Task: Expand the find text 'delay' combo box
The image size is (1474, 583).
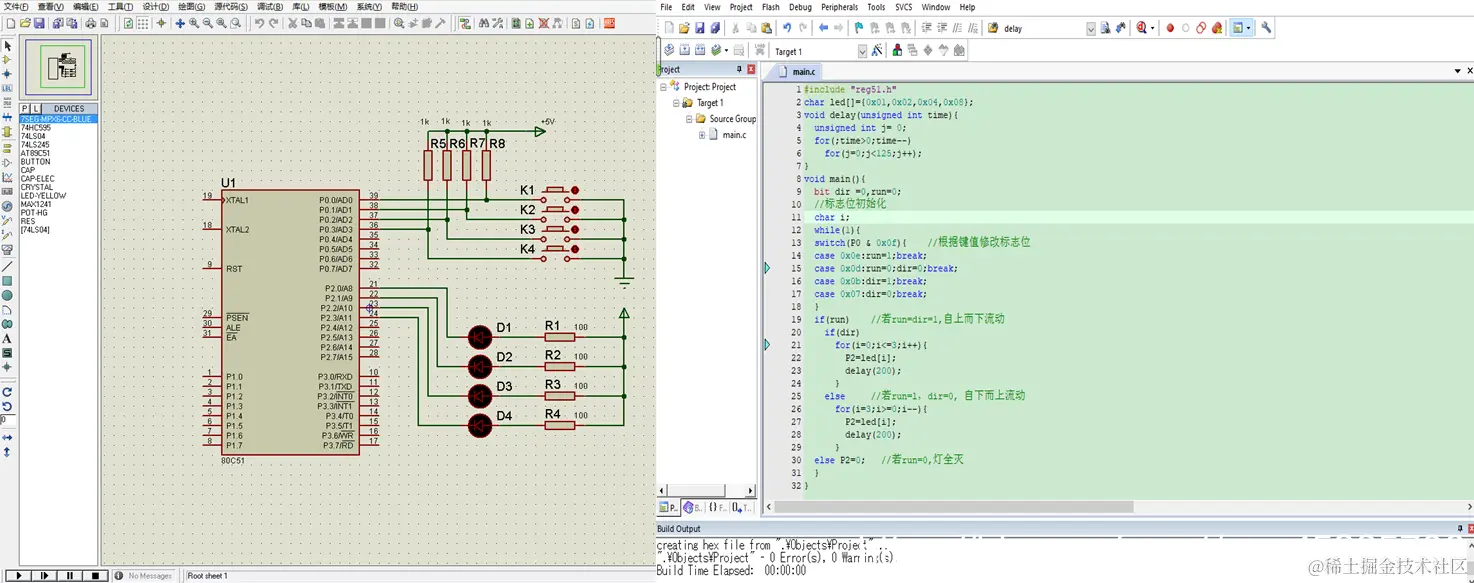Action: point(1090,28)
